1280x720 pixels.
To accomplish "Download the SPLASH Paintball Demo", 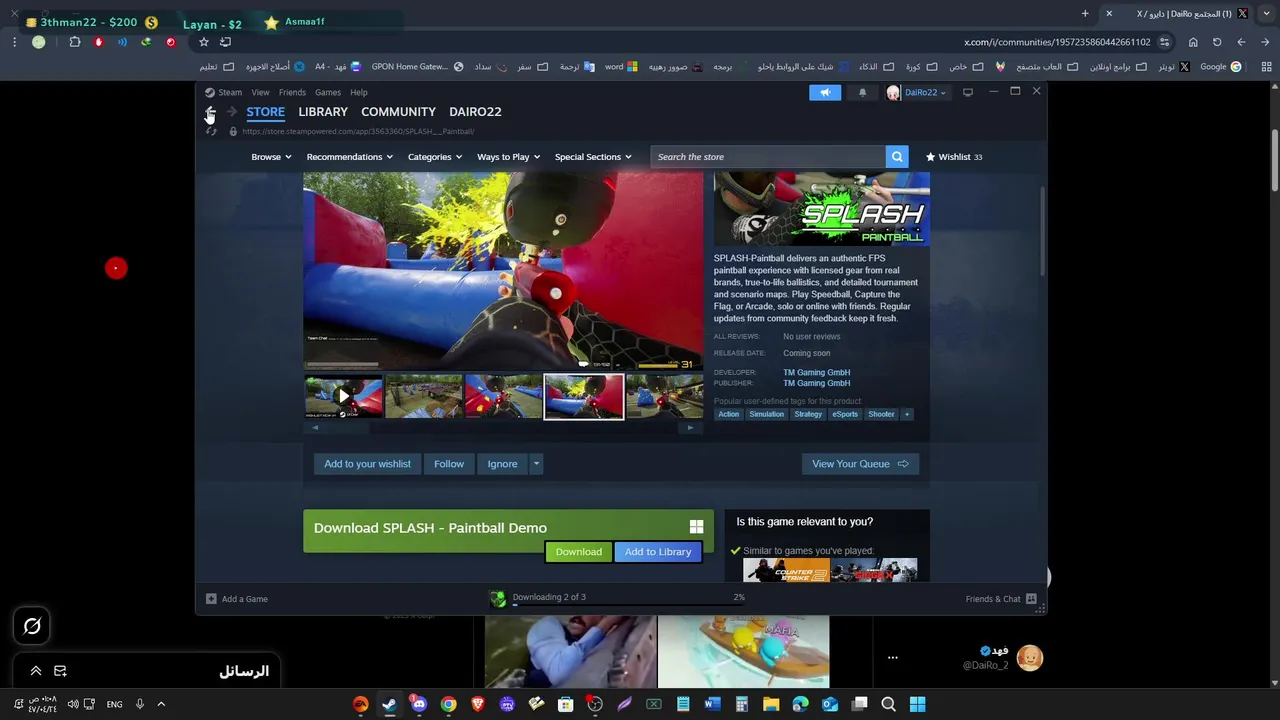I will [579, 552].
